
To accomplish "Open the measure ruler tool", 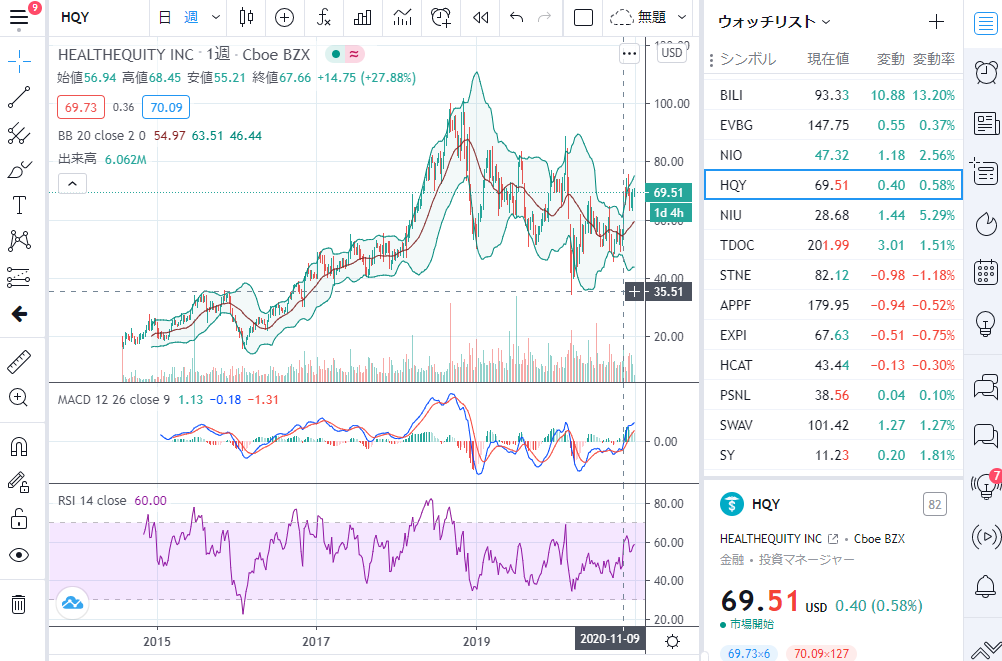I will pos(20,361).
